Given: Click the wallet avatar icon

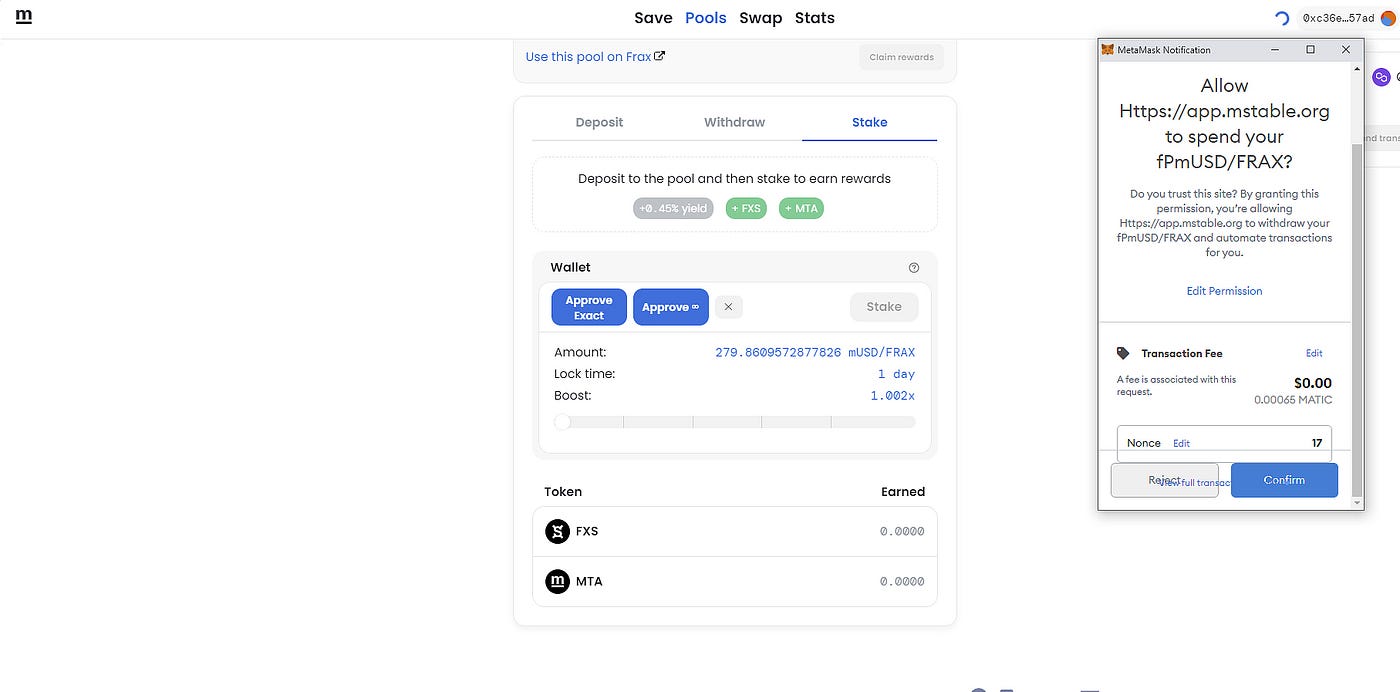Looking at the screenshot, I should point(1388,18).
